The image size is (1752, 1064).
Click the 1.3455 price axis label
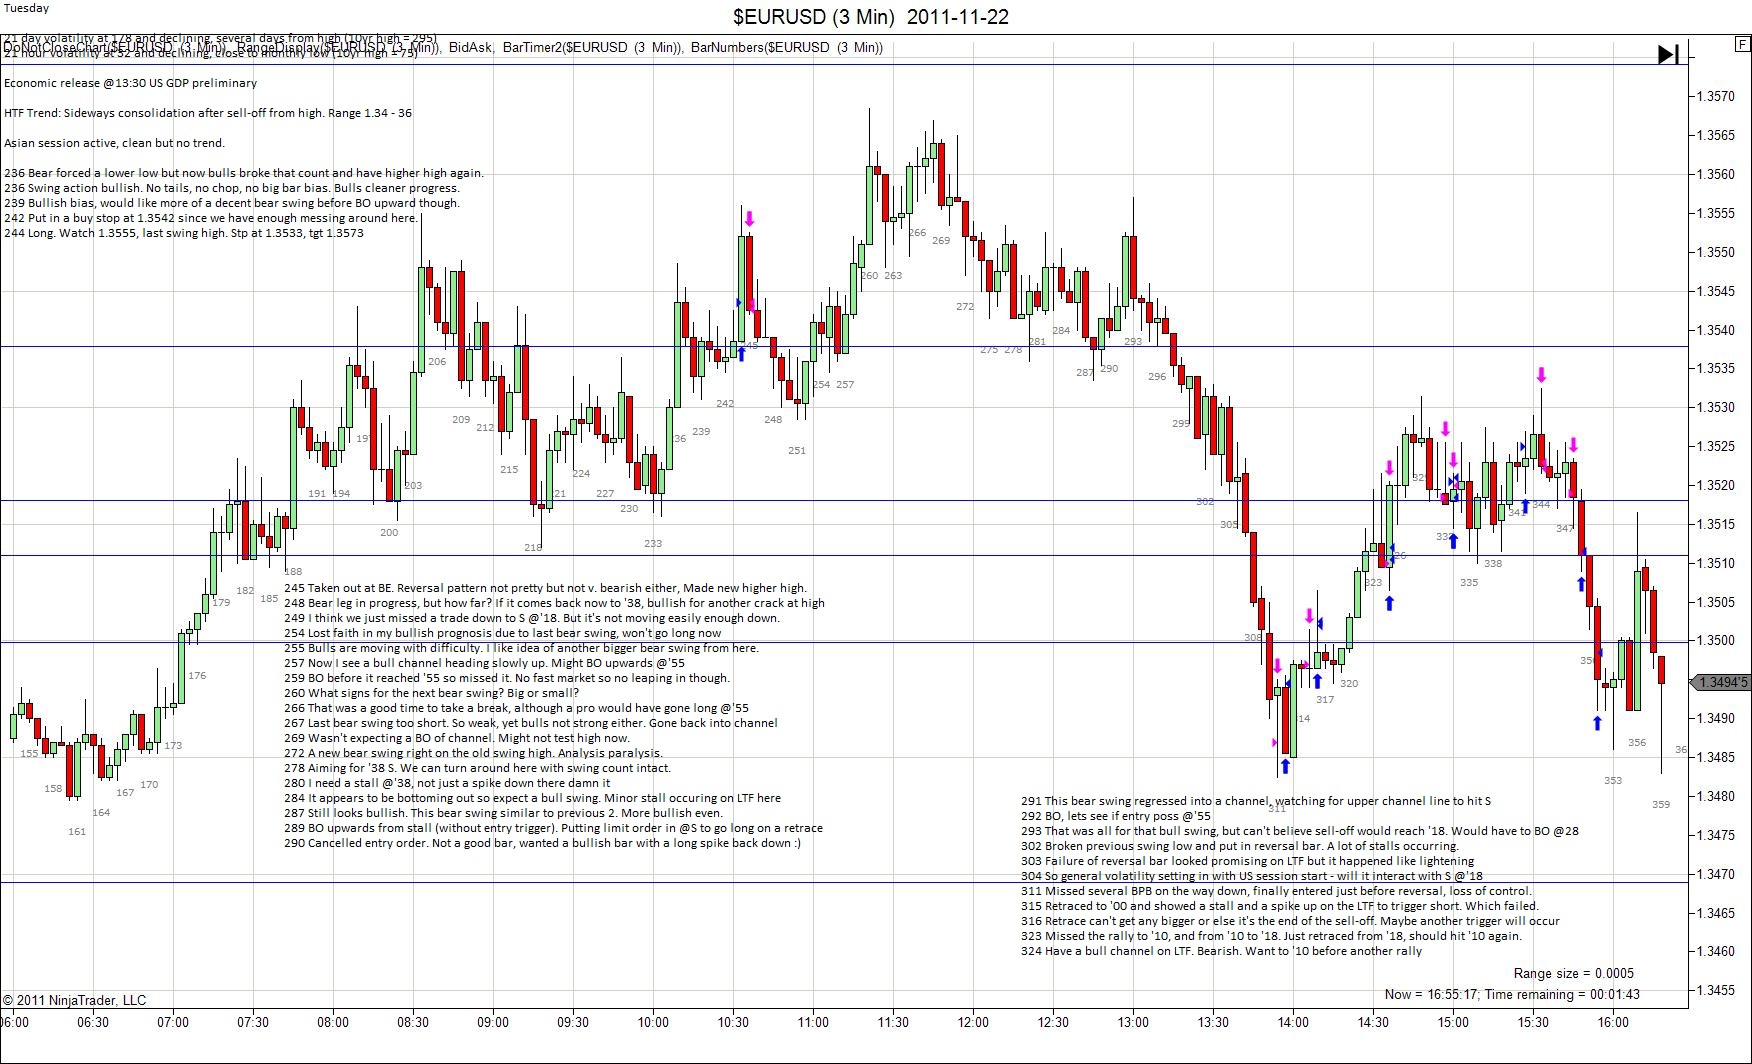click(x=1716, y=990)
